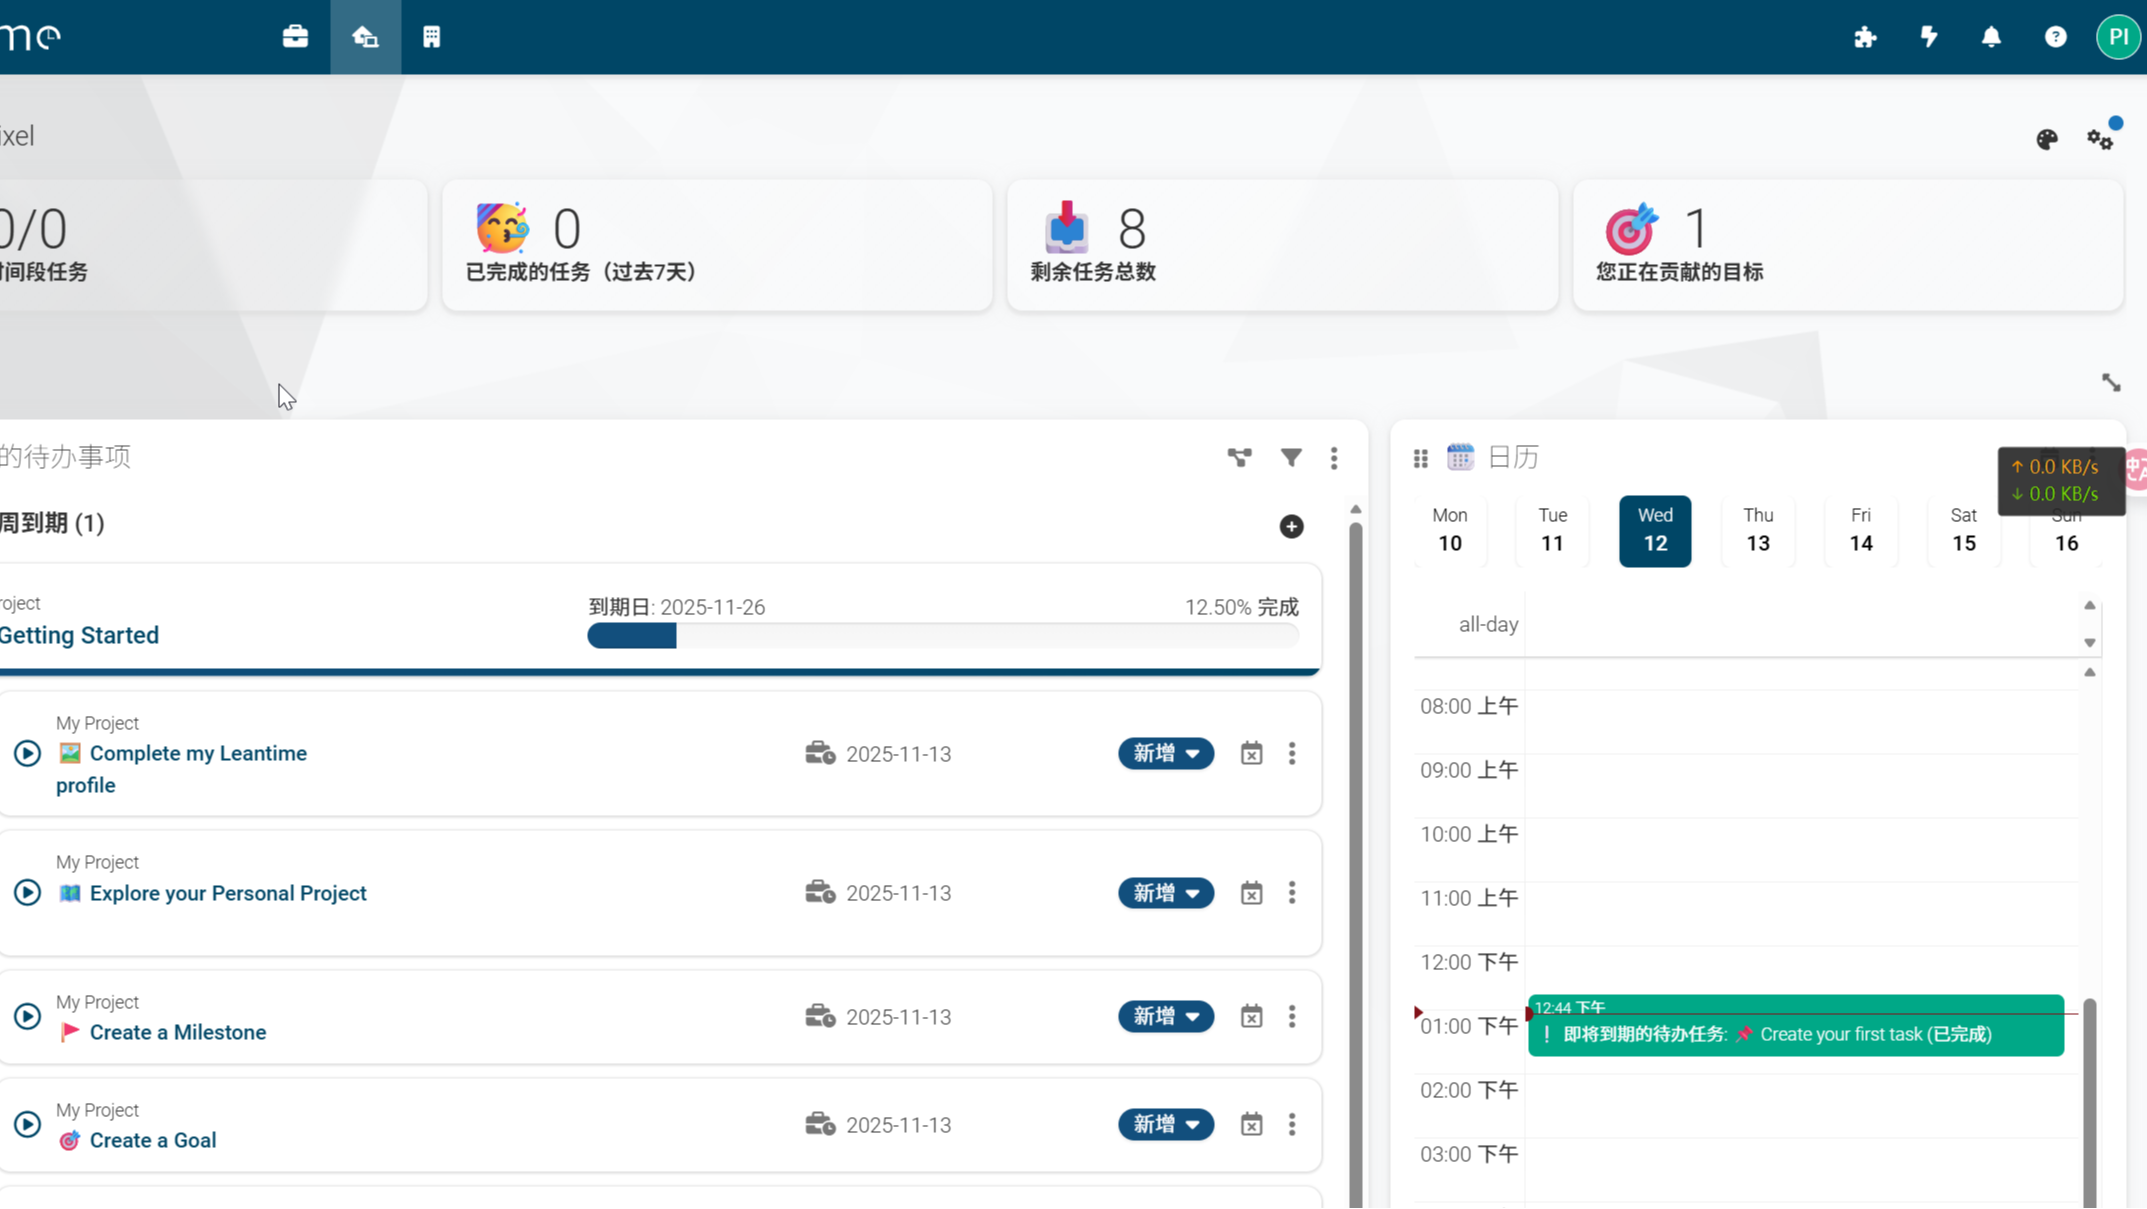Open the plugins puzzle icon in top bar
The height and width of the screenshot is (1209, 2147).
coord(1866,37)
